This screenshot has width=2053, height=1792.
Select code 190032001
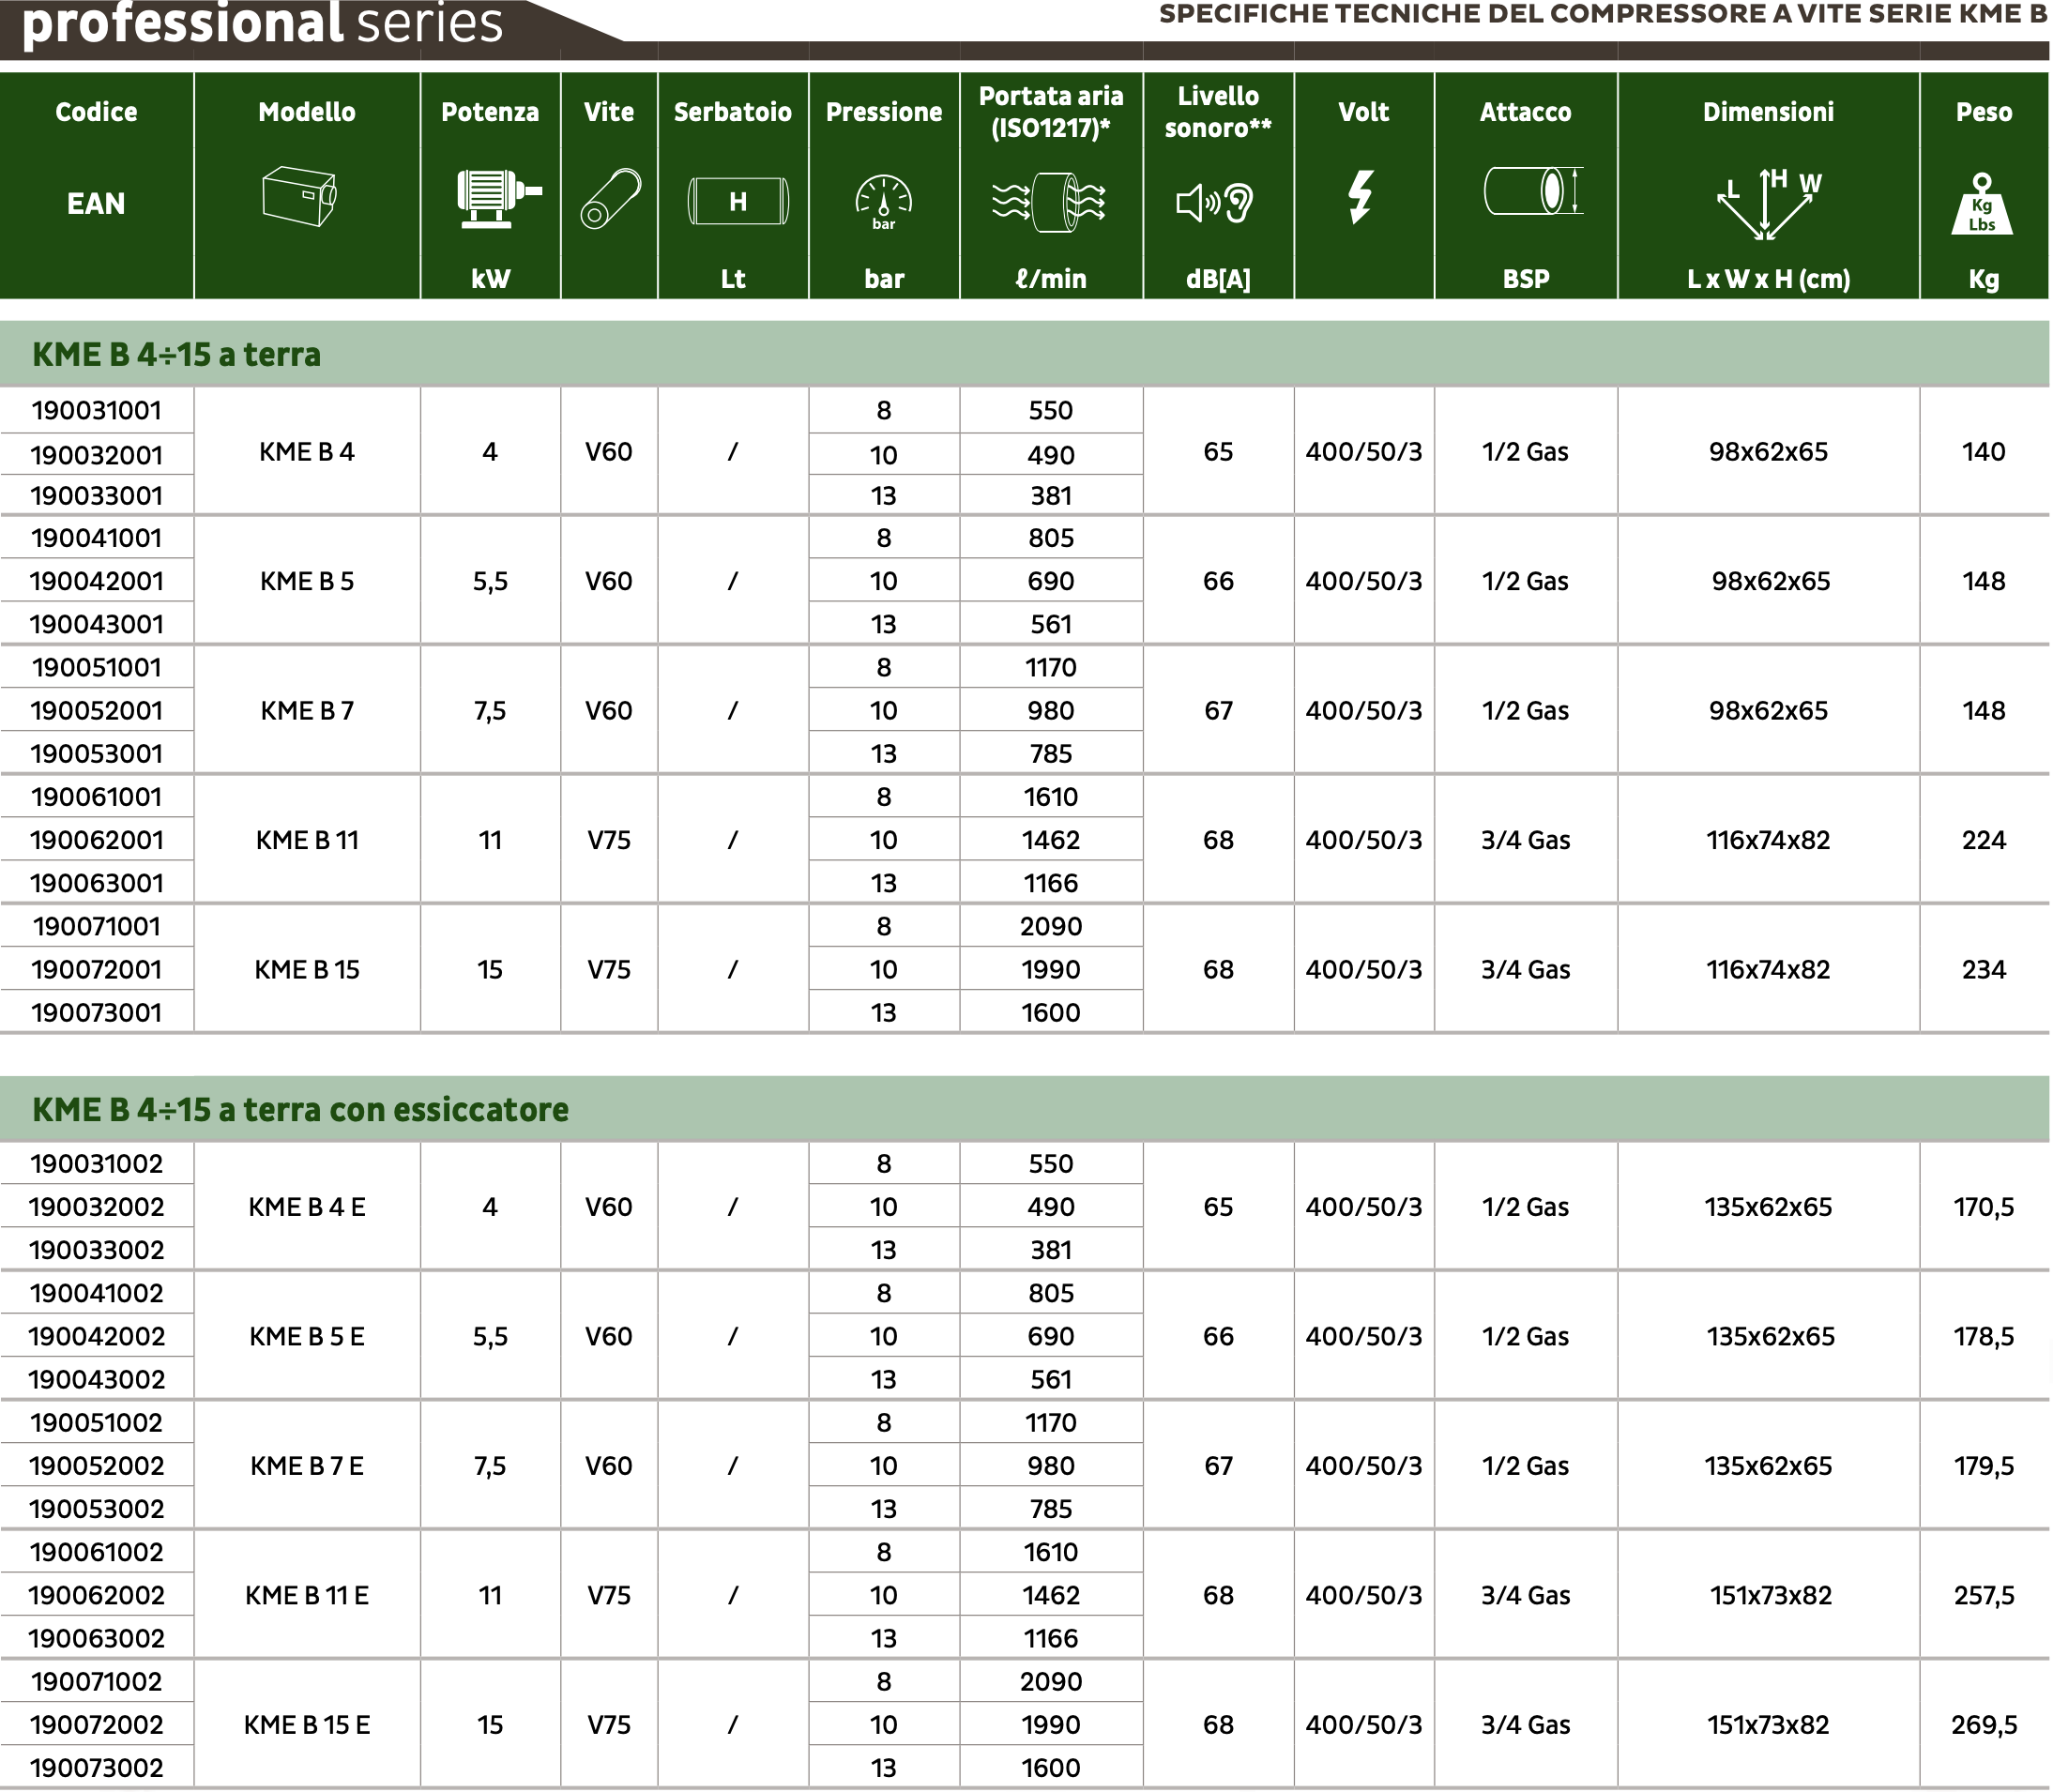pyautogui.click(x=97, y=455)
